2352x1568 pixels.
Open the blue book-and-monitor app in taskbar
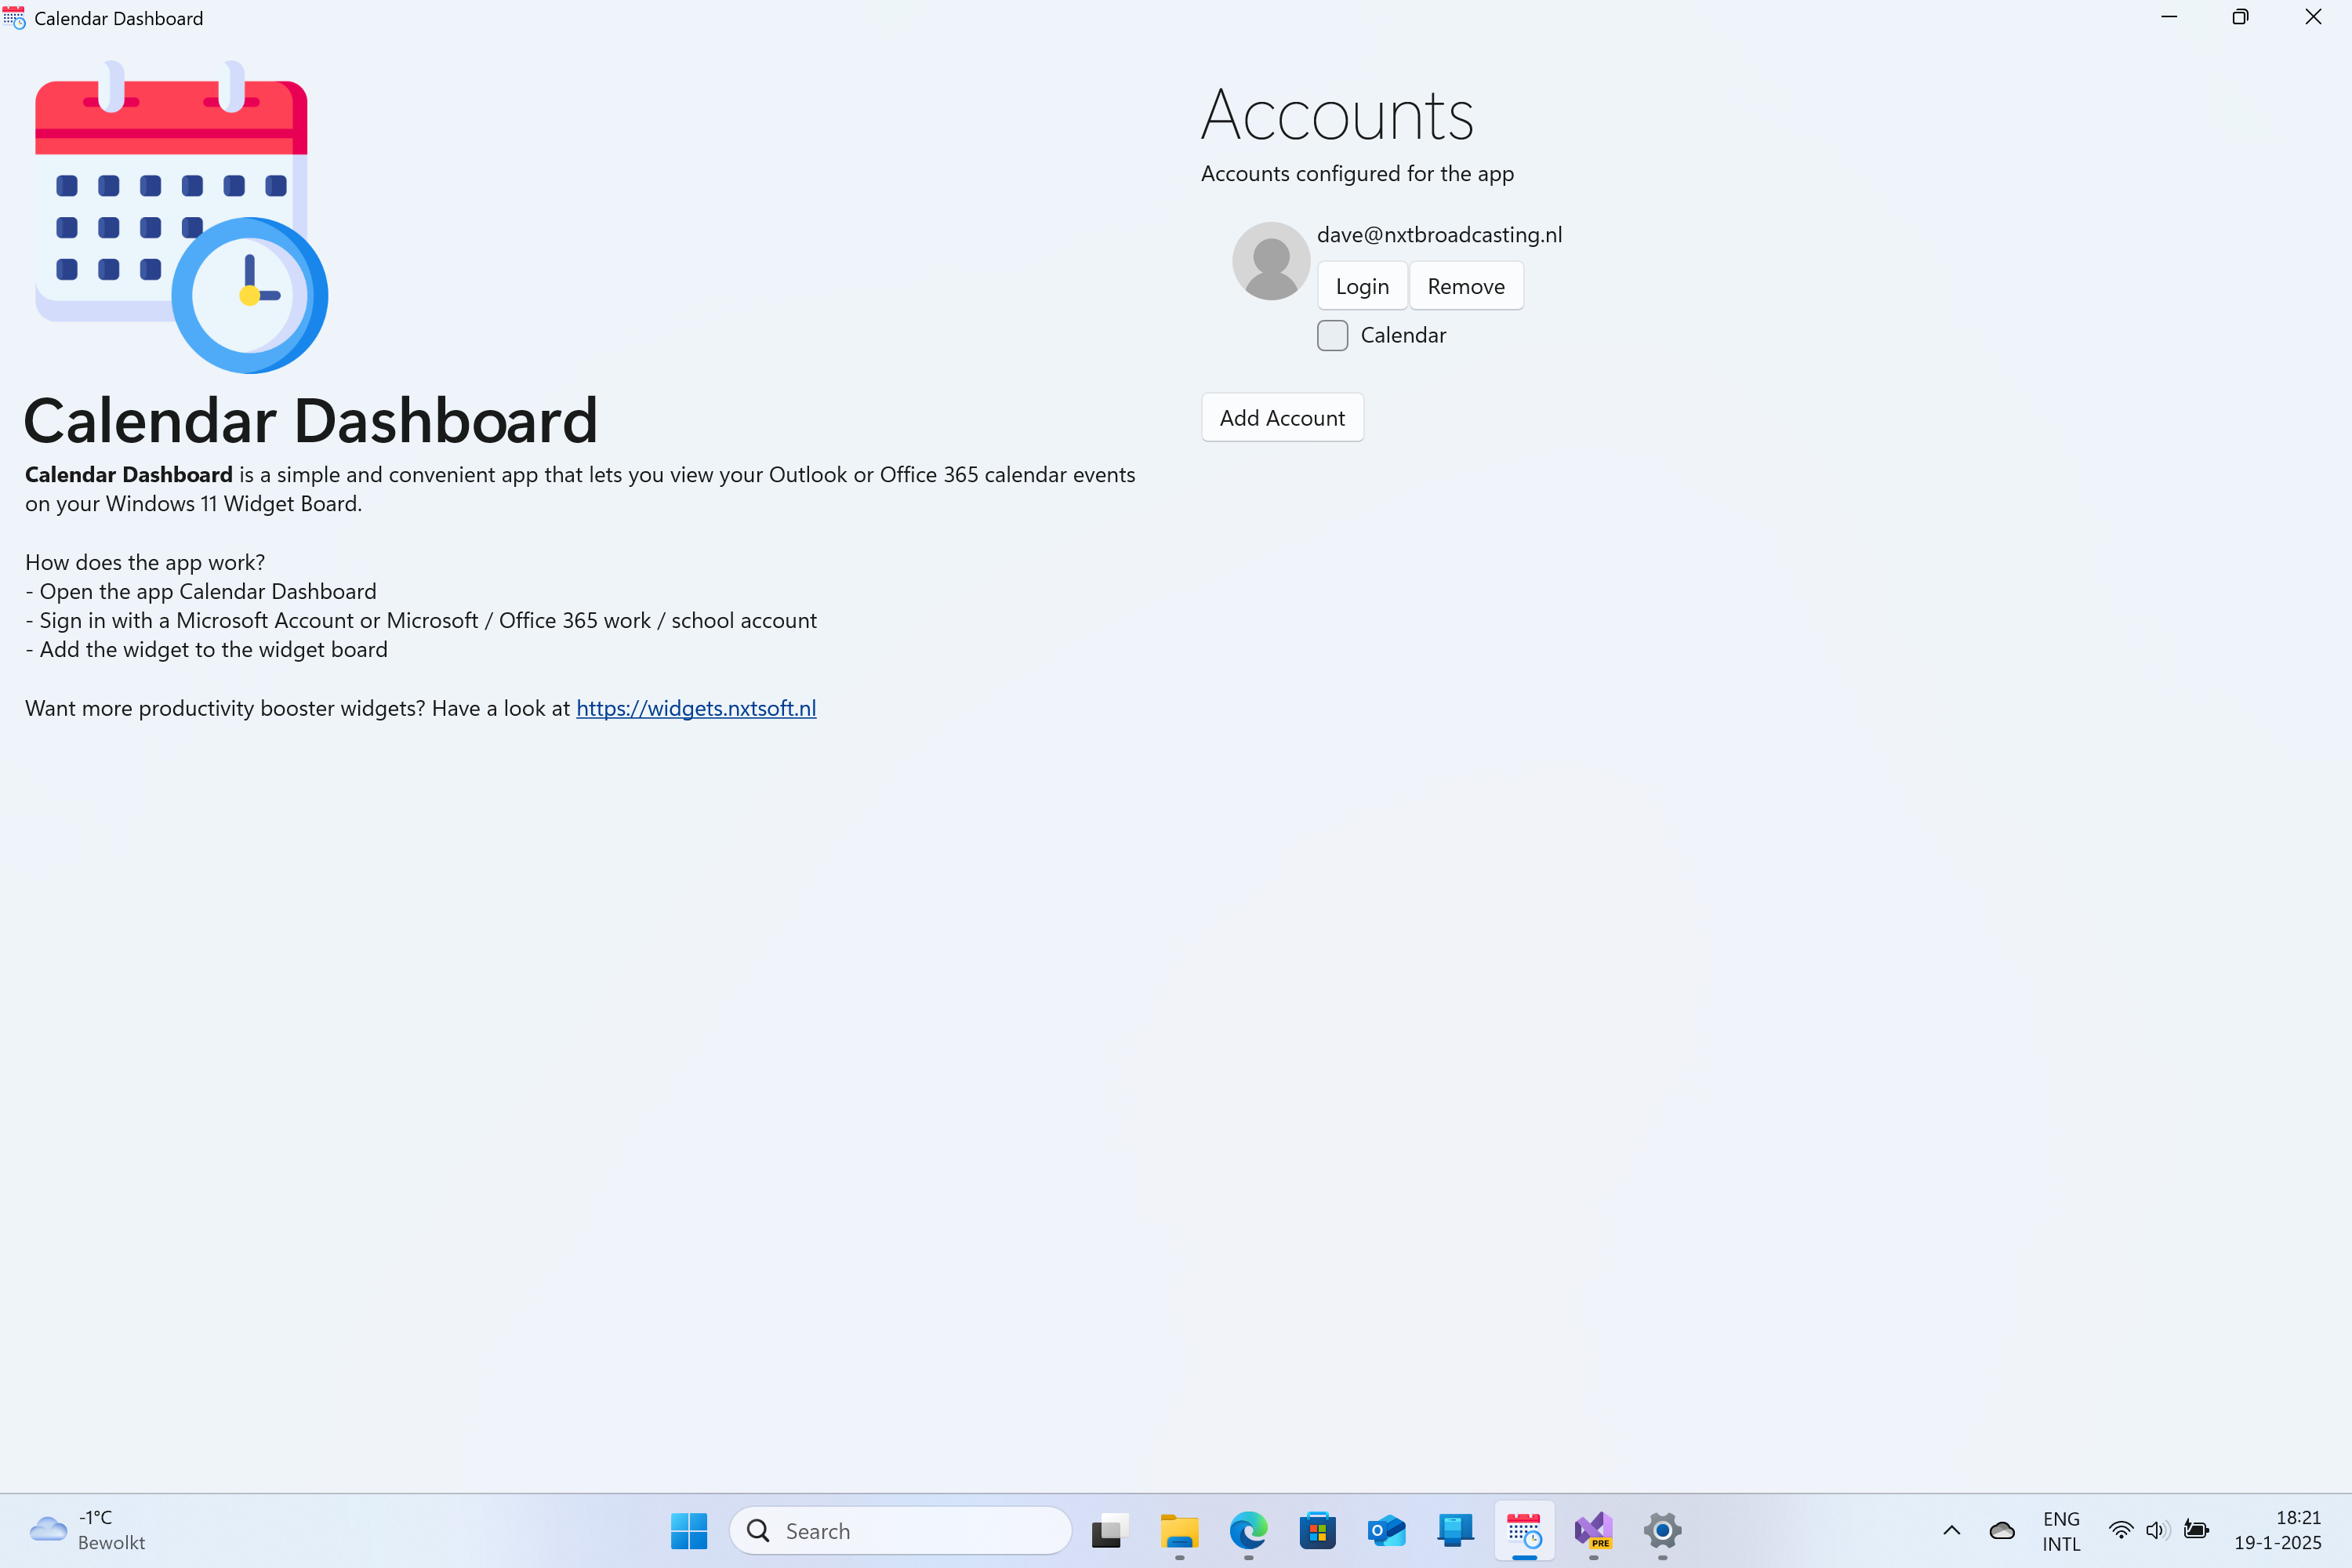coord(1455,1530)
